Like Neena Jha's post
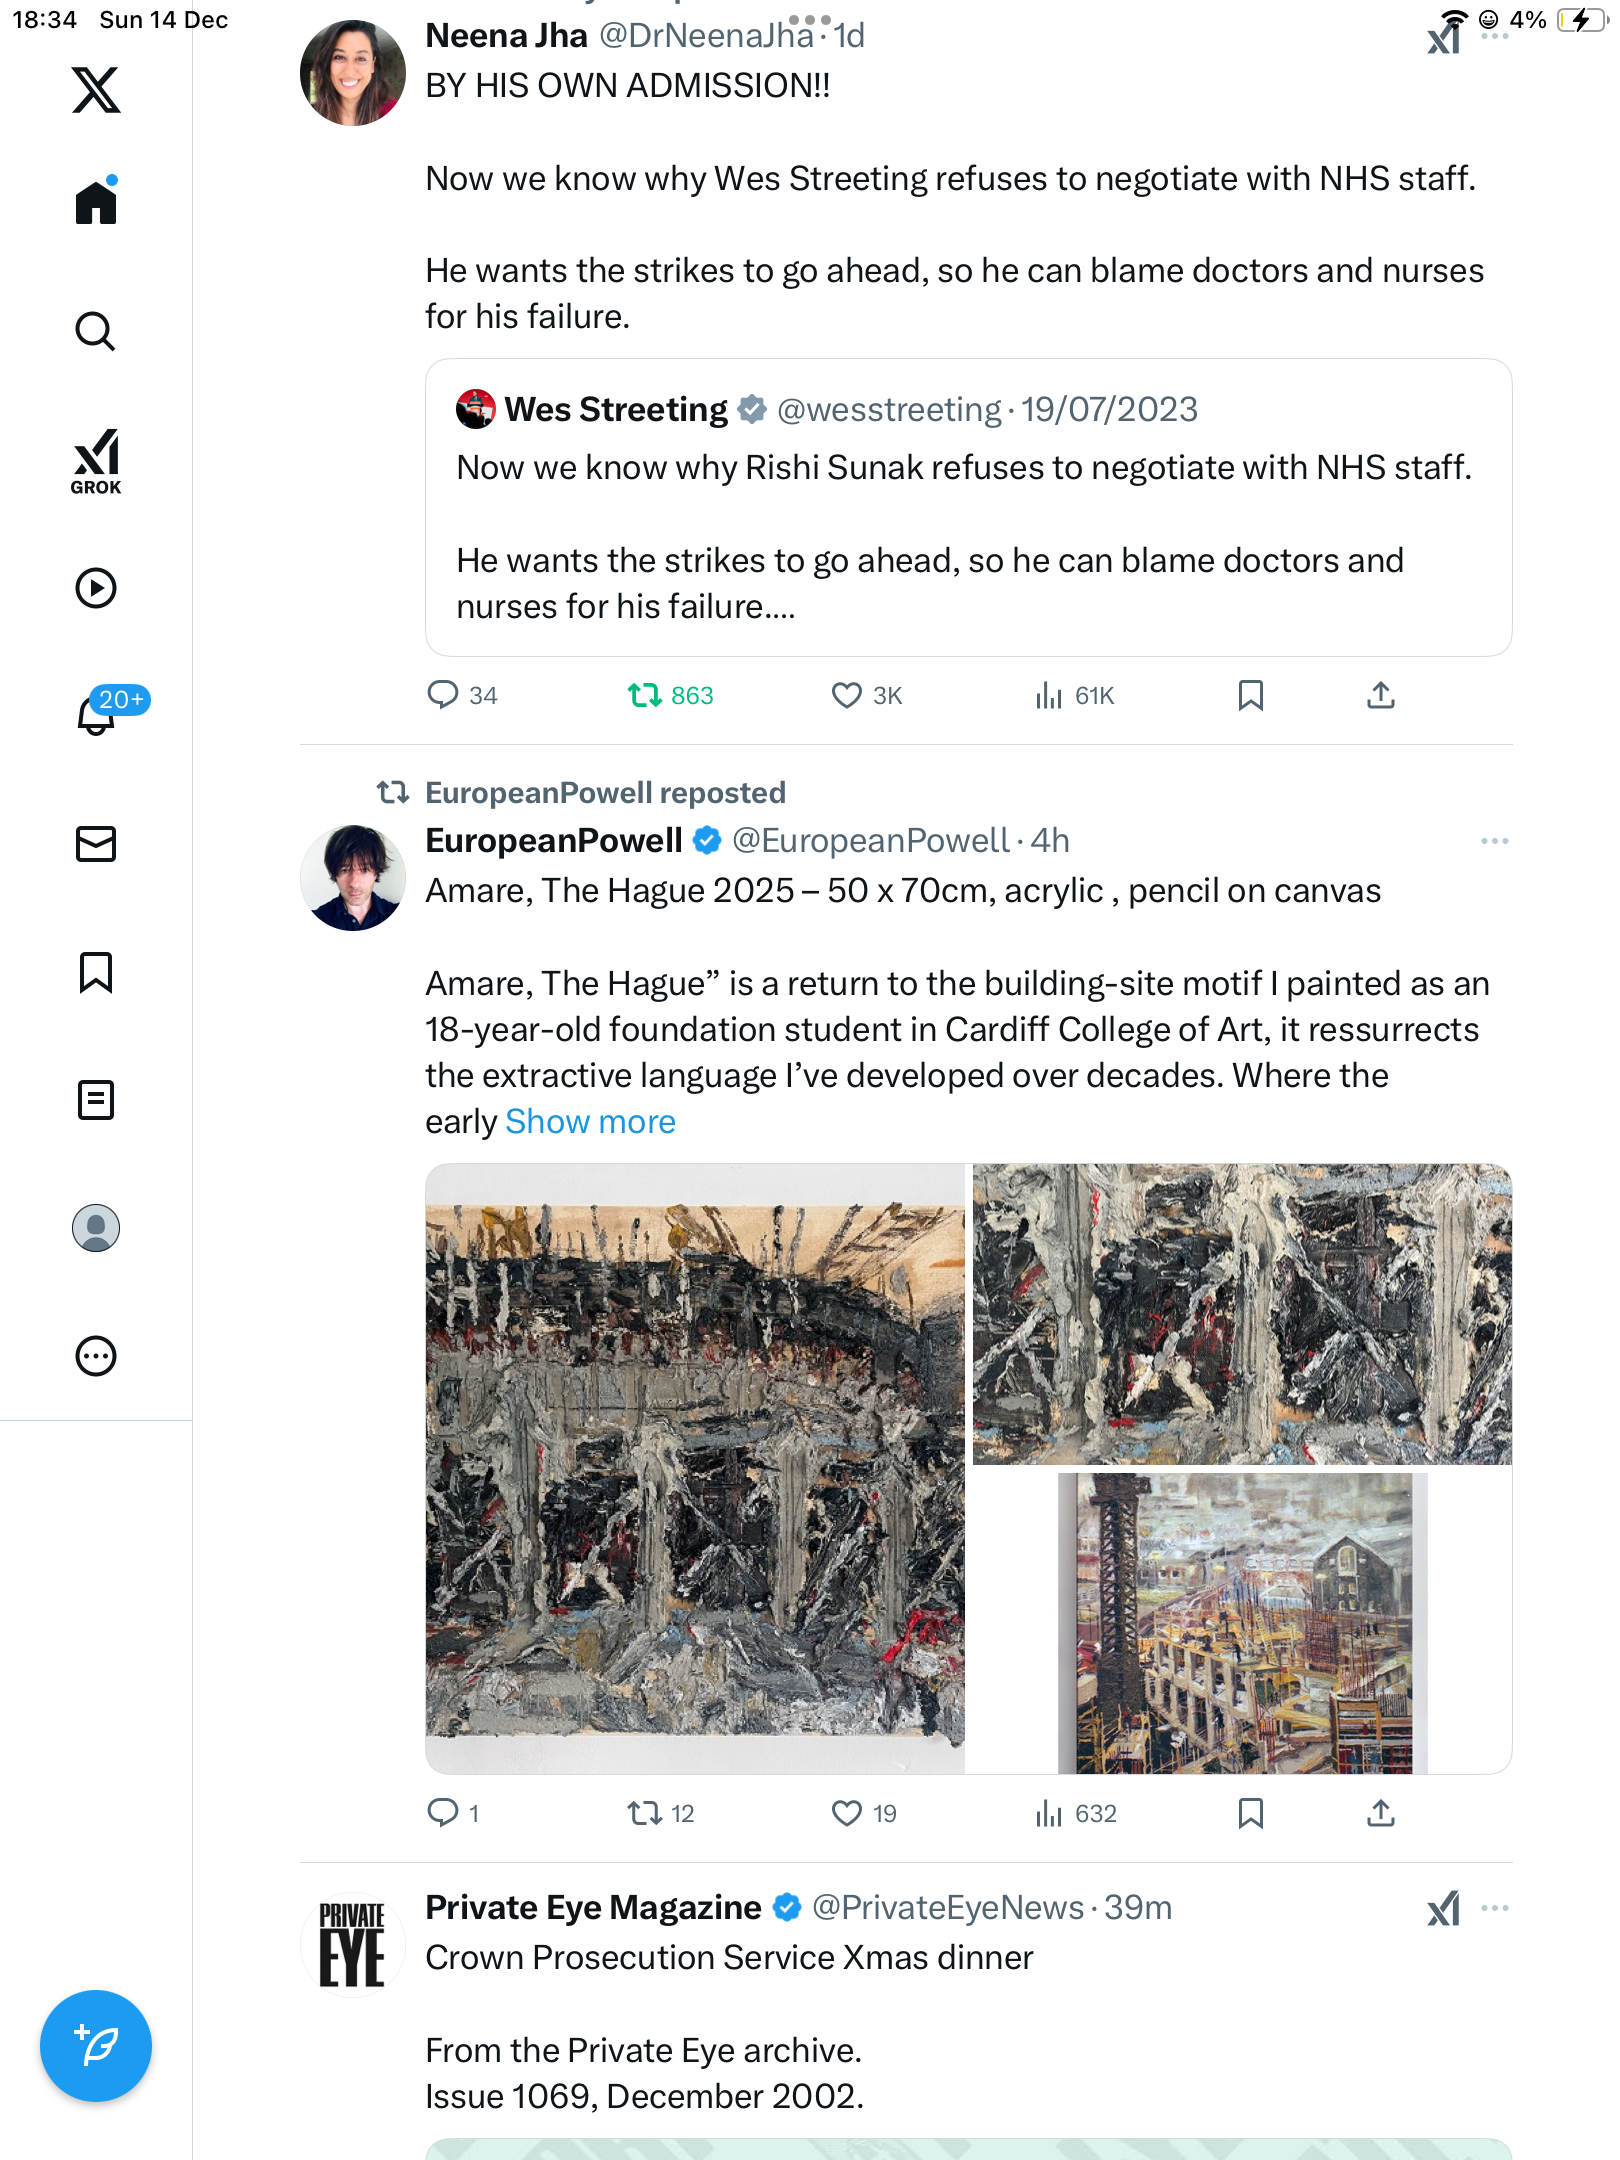This screenshot has height=2160, width=1620. coord(847,695)
